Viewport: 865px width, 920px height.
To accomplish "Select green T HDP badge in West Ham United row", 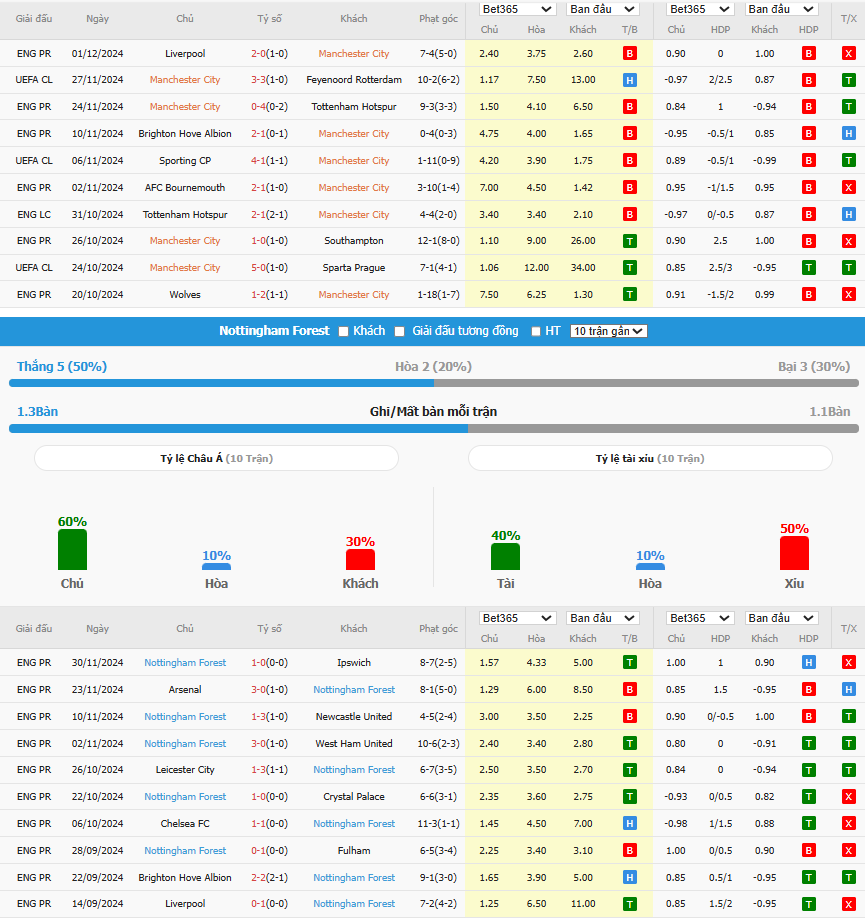I will (x=809, y=743).
